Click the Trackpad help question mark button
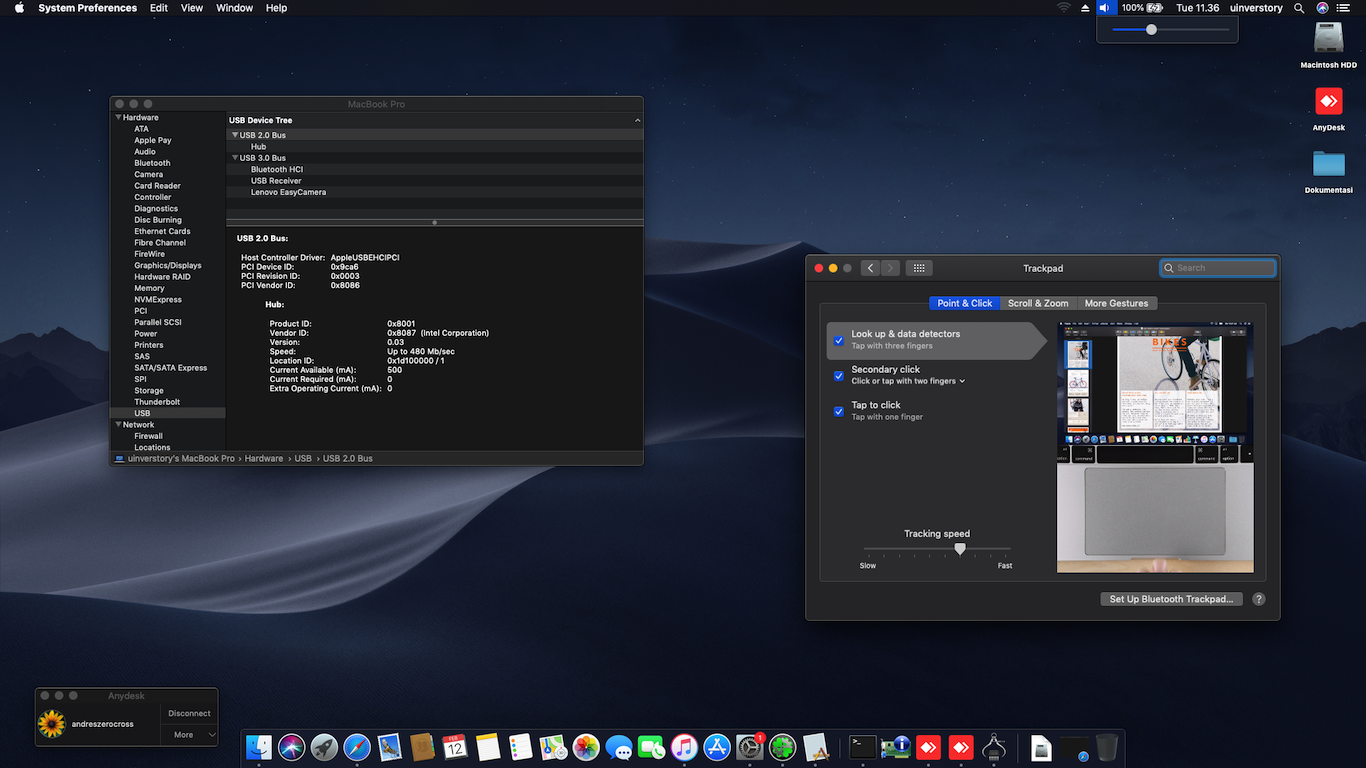 pyautogui.click(x=1259, y=599)
